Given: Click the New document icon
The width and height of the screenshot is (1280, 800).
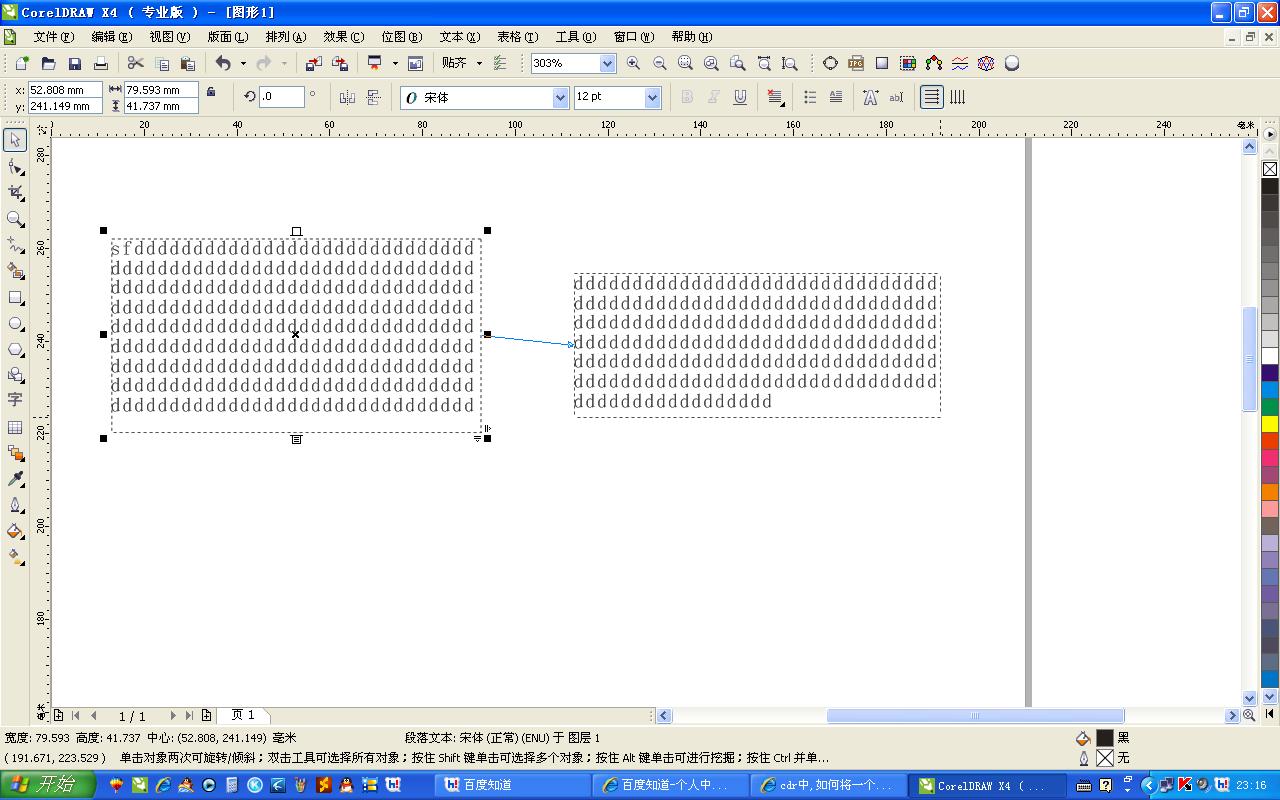Looking at the screenshot, I should click(22, 63).
